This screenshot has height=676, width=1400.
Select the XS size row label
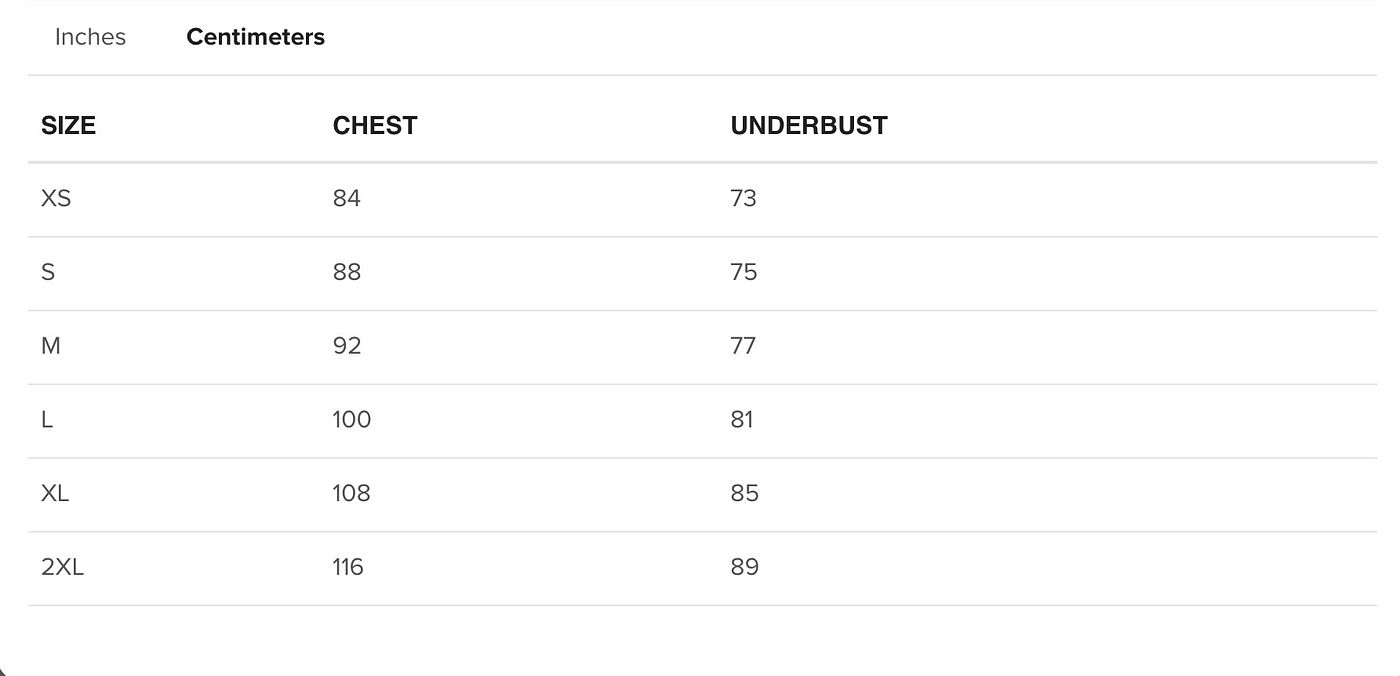click(x=56, y=198)
